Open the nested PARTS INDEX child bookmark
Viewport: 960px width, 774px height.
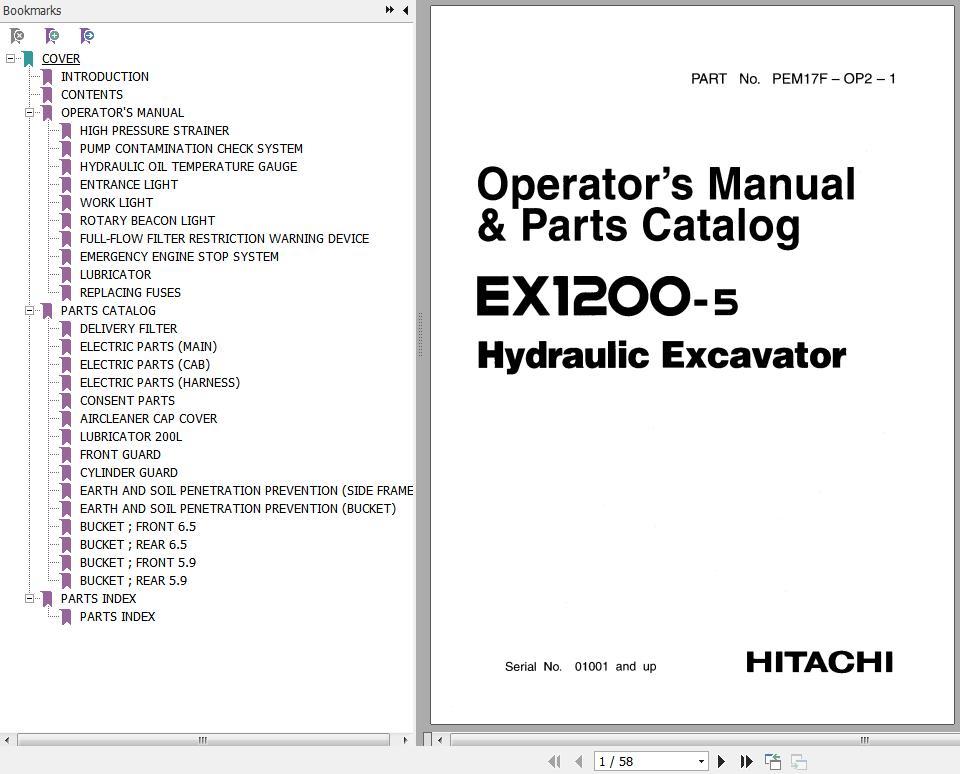tap(118, 617)
